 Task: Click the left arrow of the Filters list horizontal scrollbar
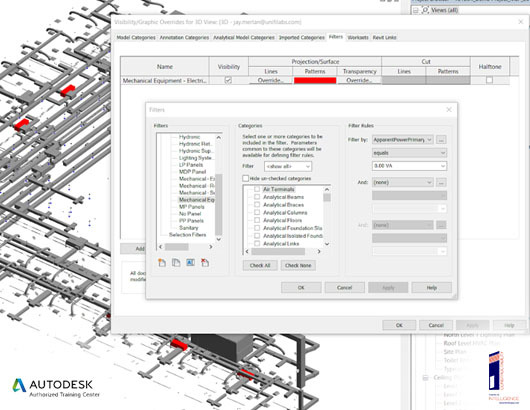point(161,247)
